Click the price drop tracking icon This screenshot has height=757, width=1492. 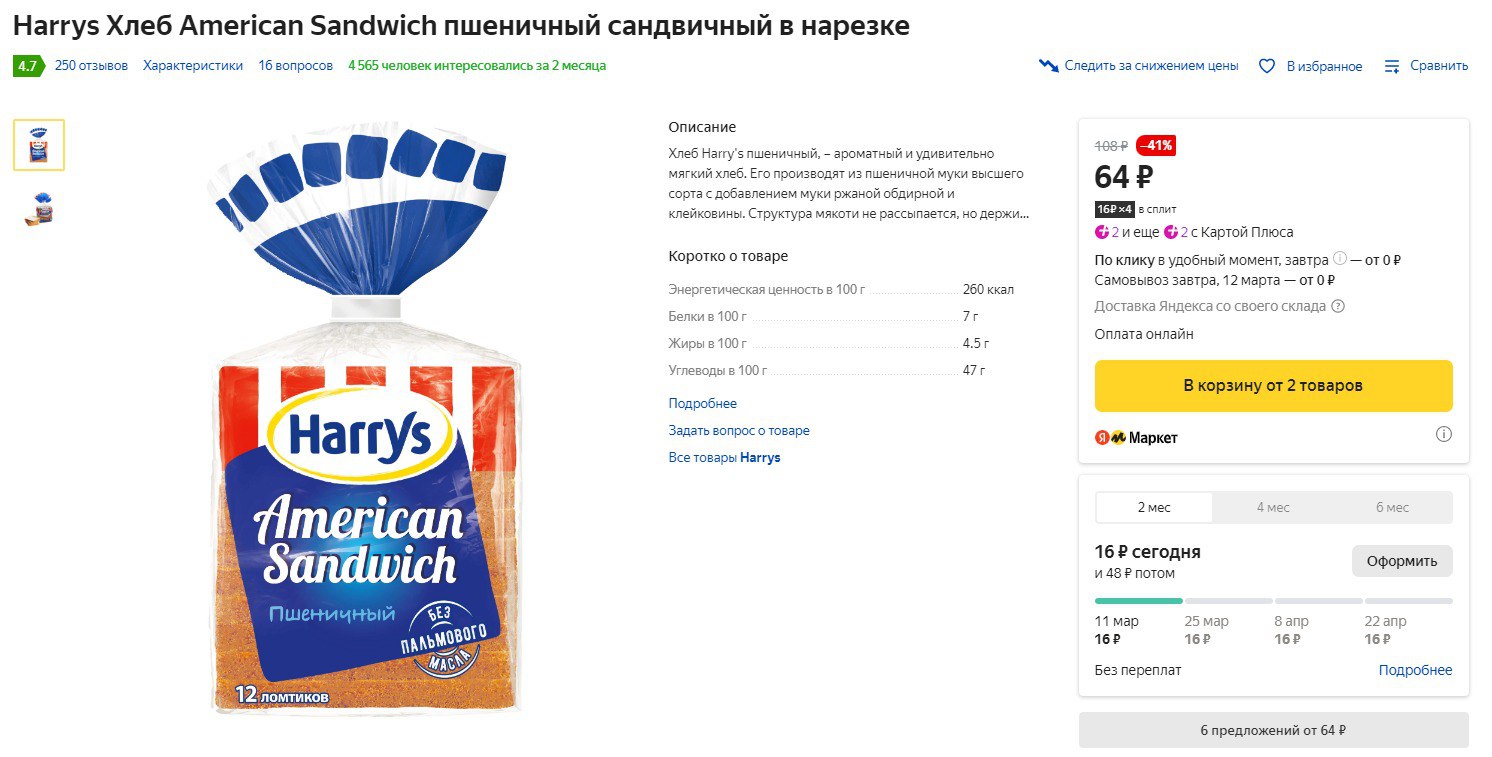pyautogui.click(x=1048, y=66)
